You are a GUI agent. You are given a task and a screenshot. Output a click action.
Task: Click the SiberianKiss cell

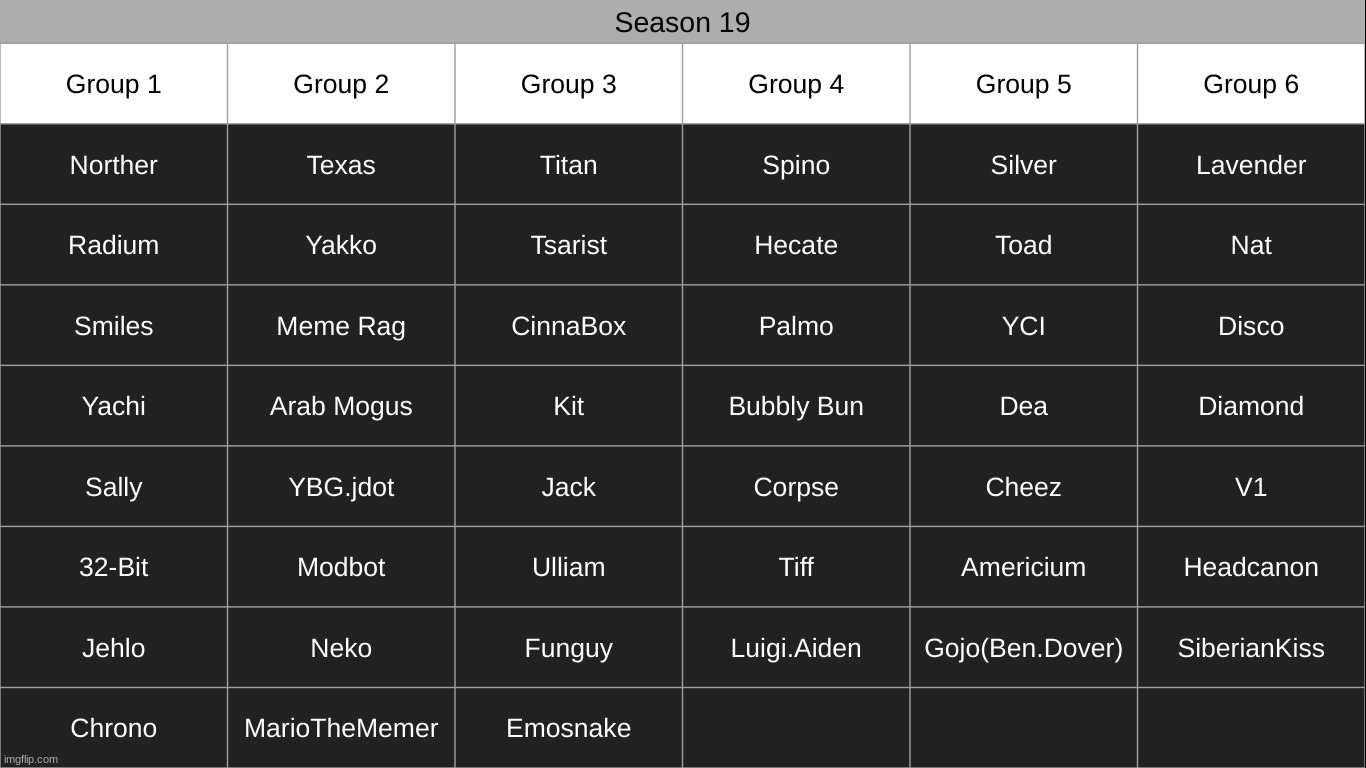tap(1250, 648)
